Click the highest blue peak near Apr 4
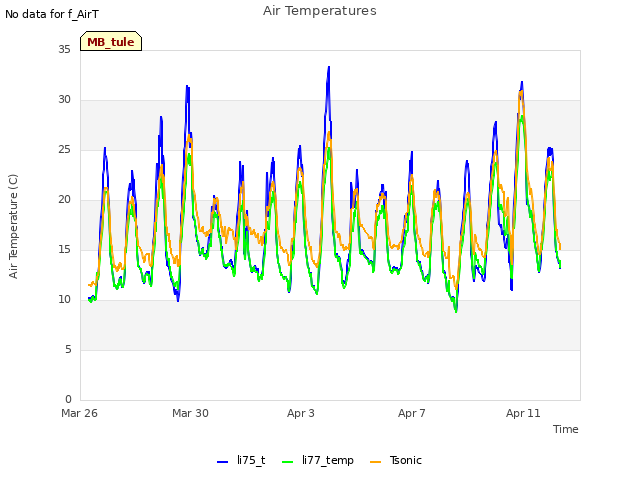Viewport: 640px width, 480px height. [329, 67]
